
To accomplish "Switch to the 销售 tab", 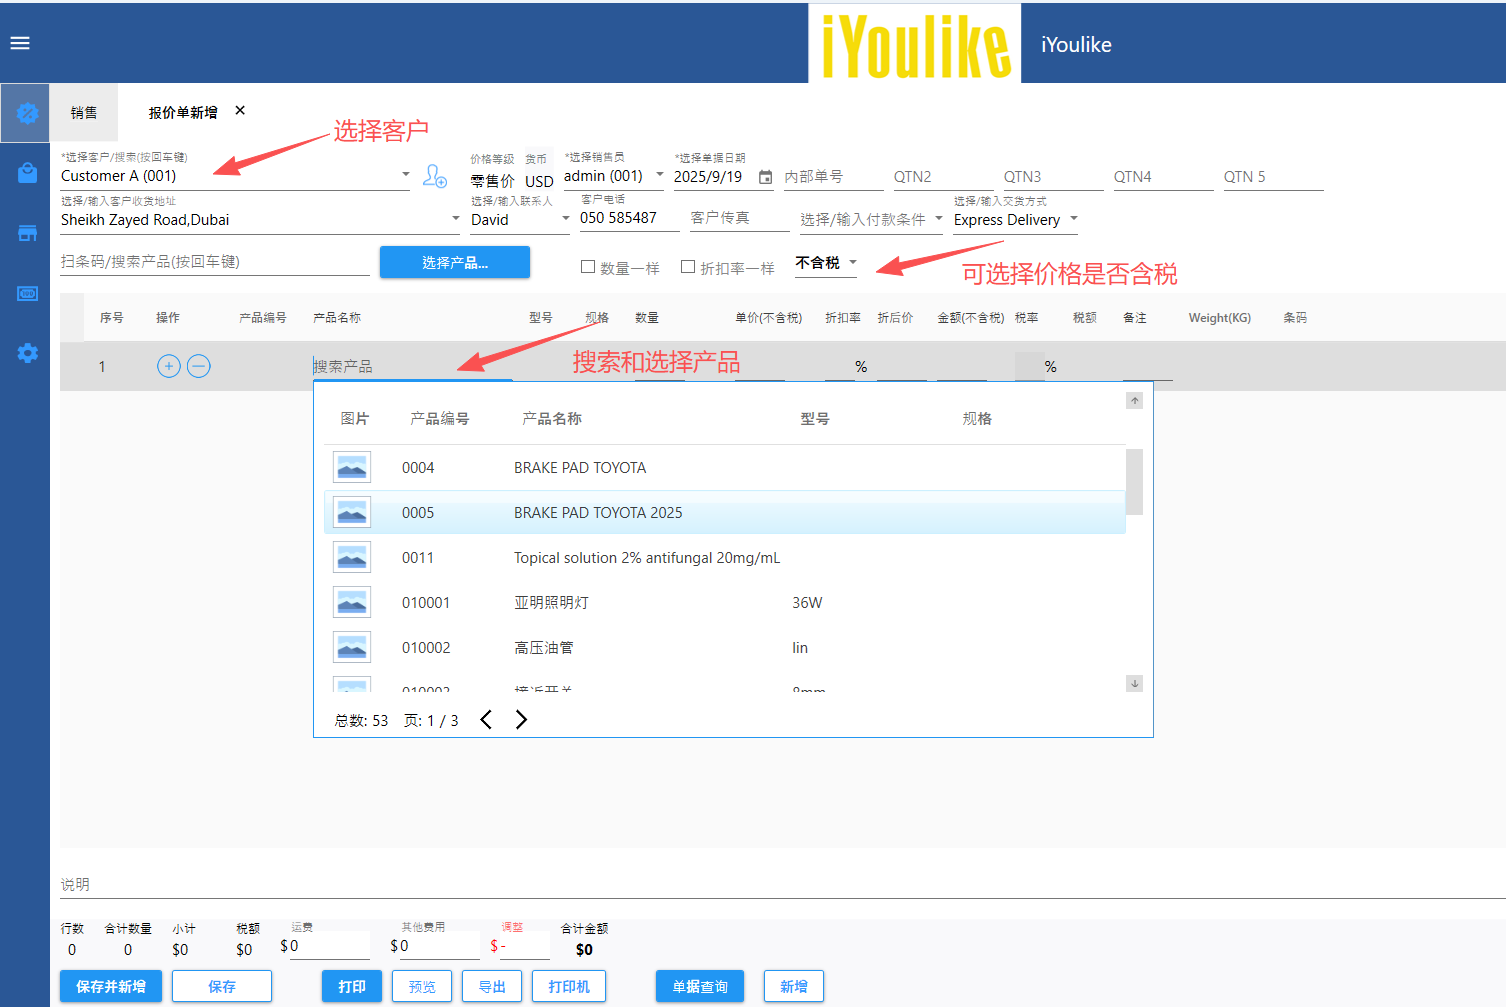I will tap(84, 113).
